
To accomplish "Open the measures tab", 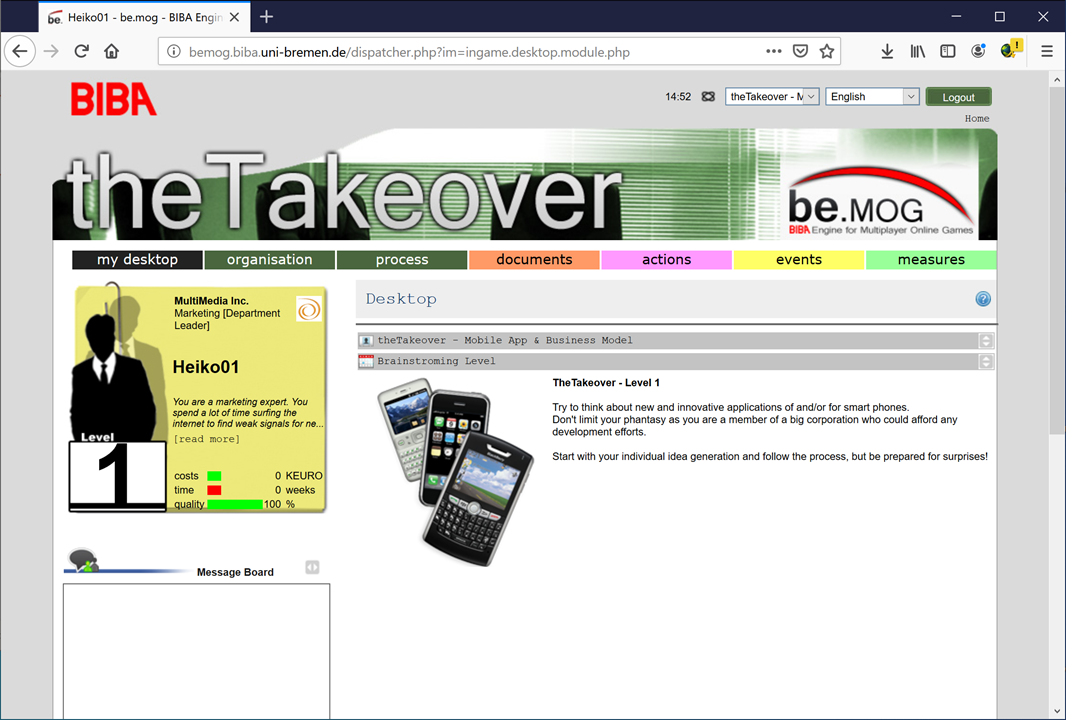I will 931,260.
